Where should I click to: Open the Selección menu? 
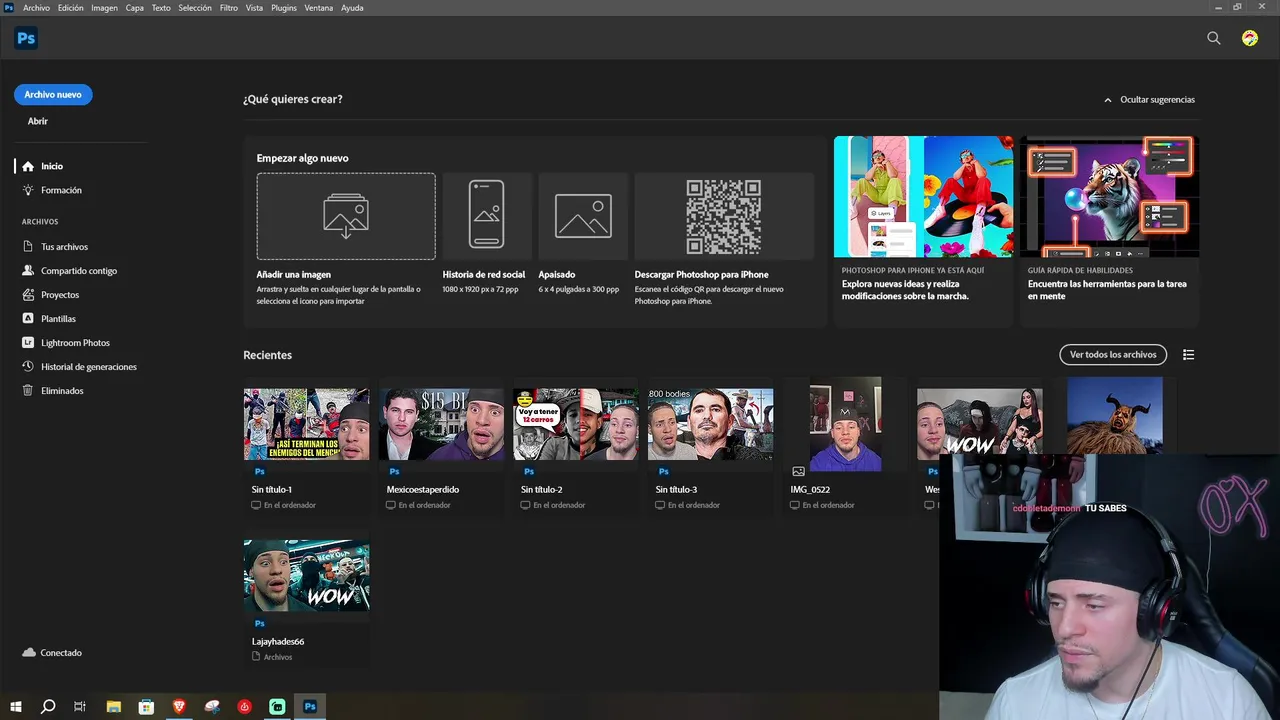(x=195, y=8)
